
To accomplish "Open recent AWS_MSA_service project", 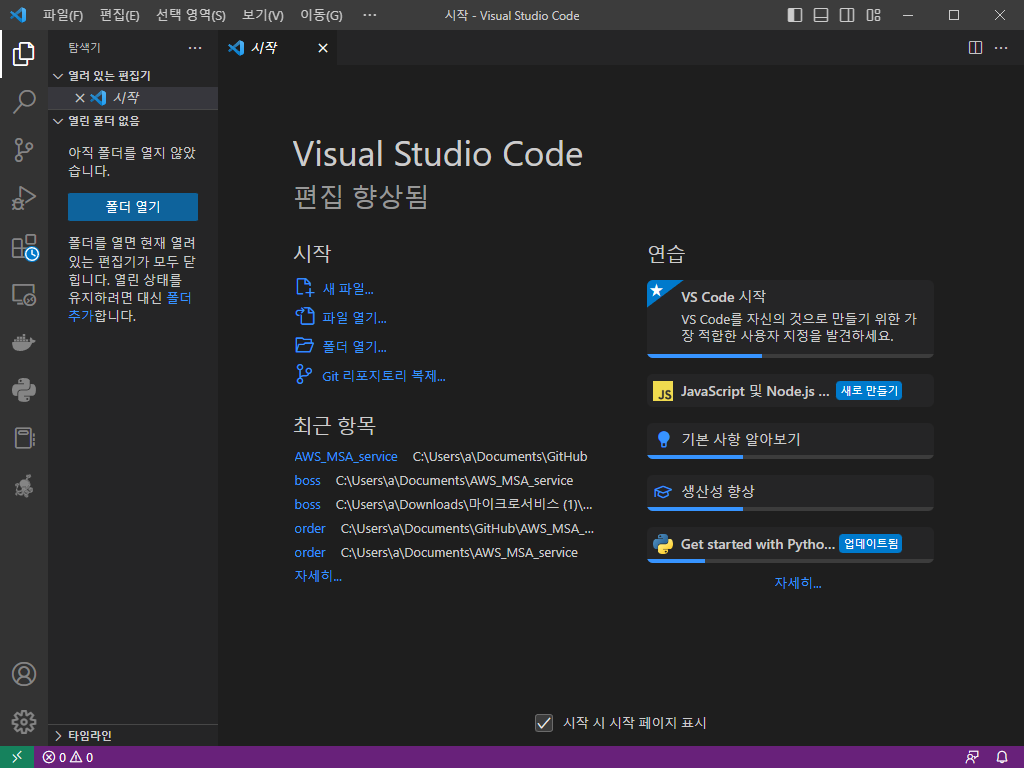I will 346,456.
